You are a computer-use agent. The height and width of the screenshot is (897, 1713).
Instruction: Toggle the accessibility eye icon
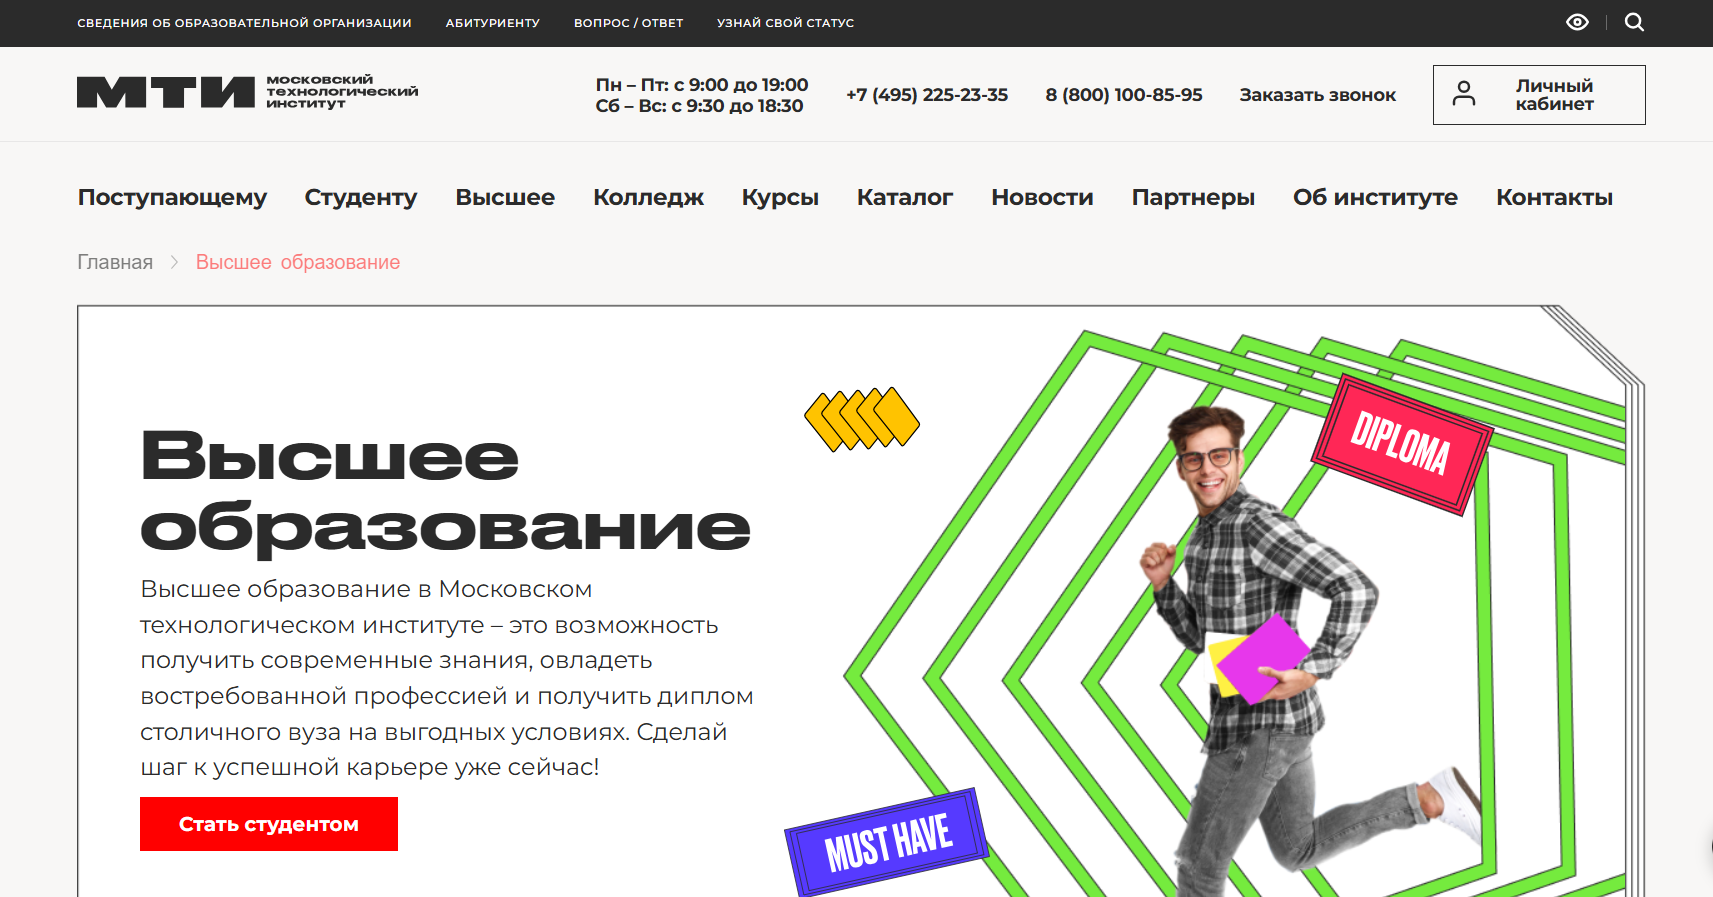[x=1577, y=22]
